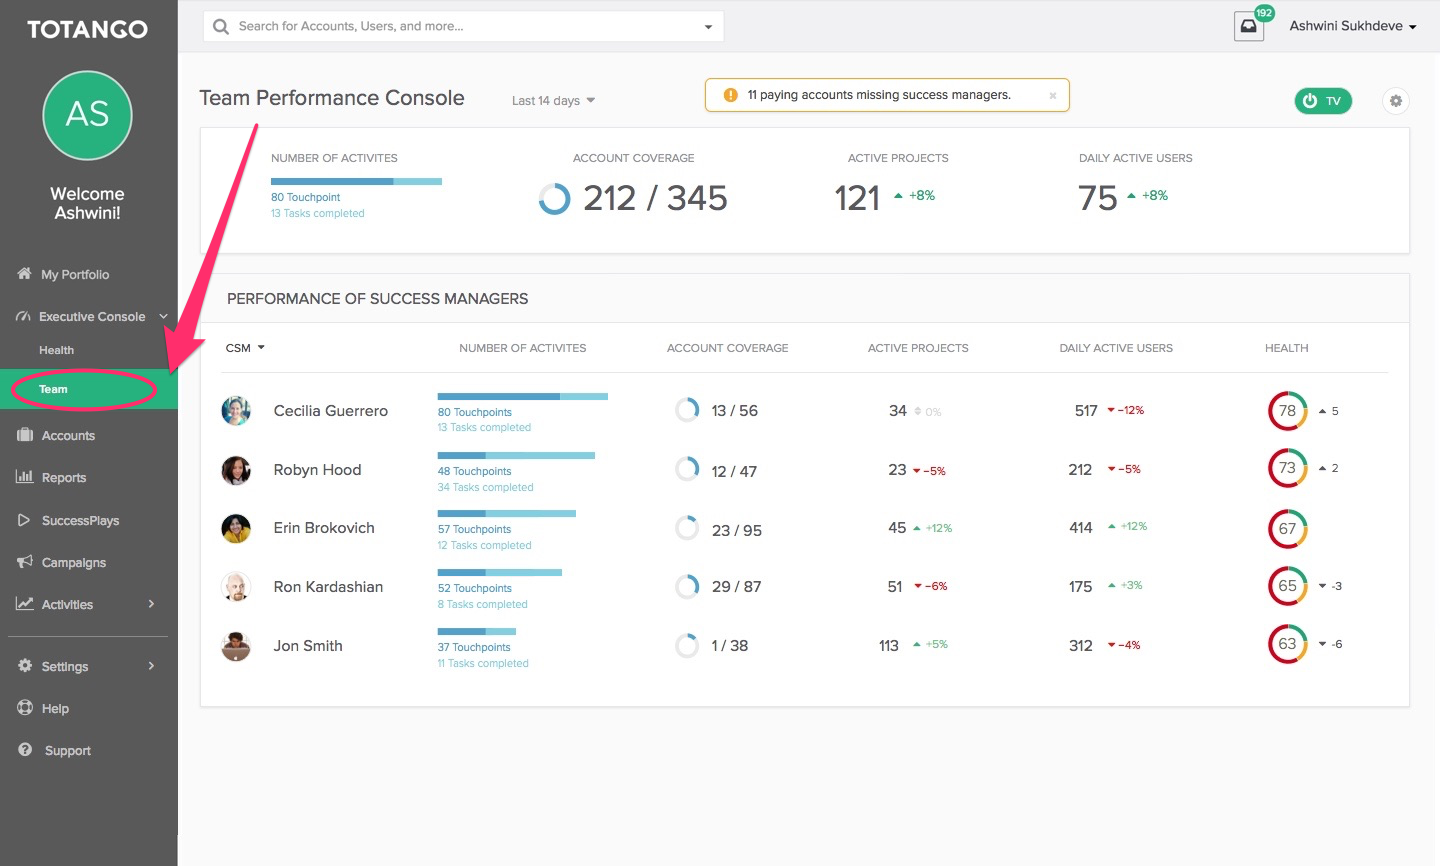
Task: Click Erin Brokovich's 414 daily users value
Action: [1081, 528]
